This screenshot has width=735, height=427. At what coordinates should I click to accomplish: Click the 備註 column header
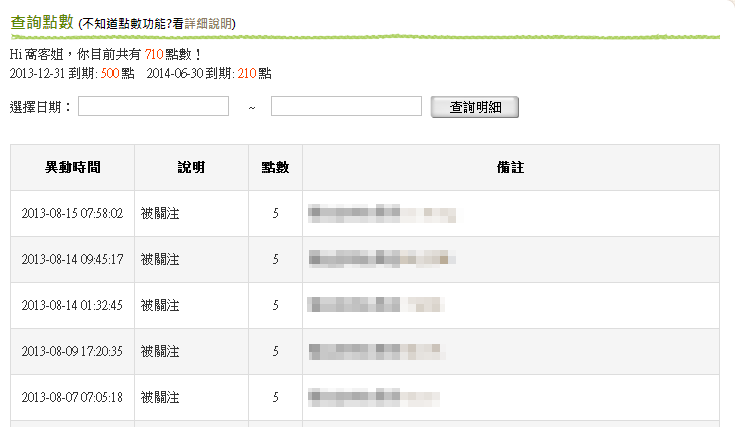pyautogui.click(x=510, y=167)
